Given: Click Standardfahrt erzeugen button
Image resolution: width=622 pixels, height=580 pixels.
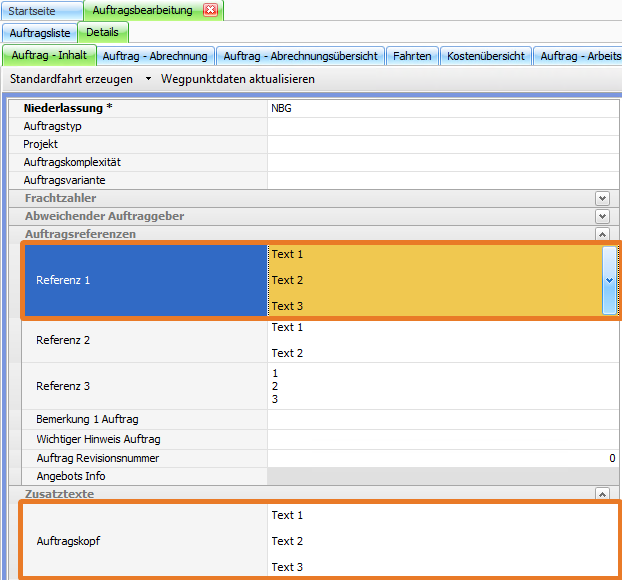Looking at the screenshot, I should [71, 78].
